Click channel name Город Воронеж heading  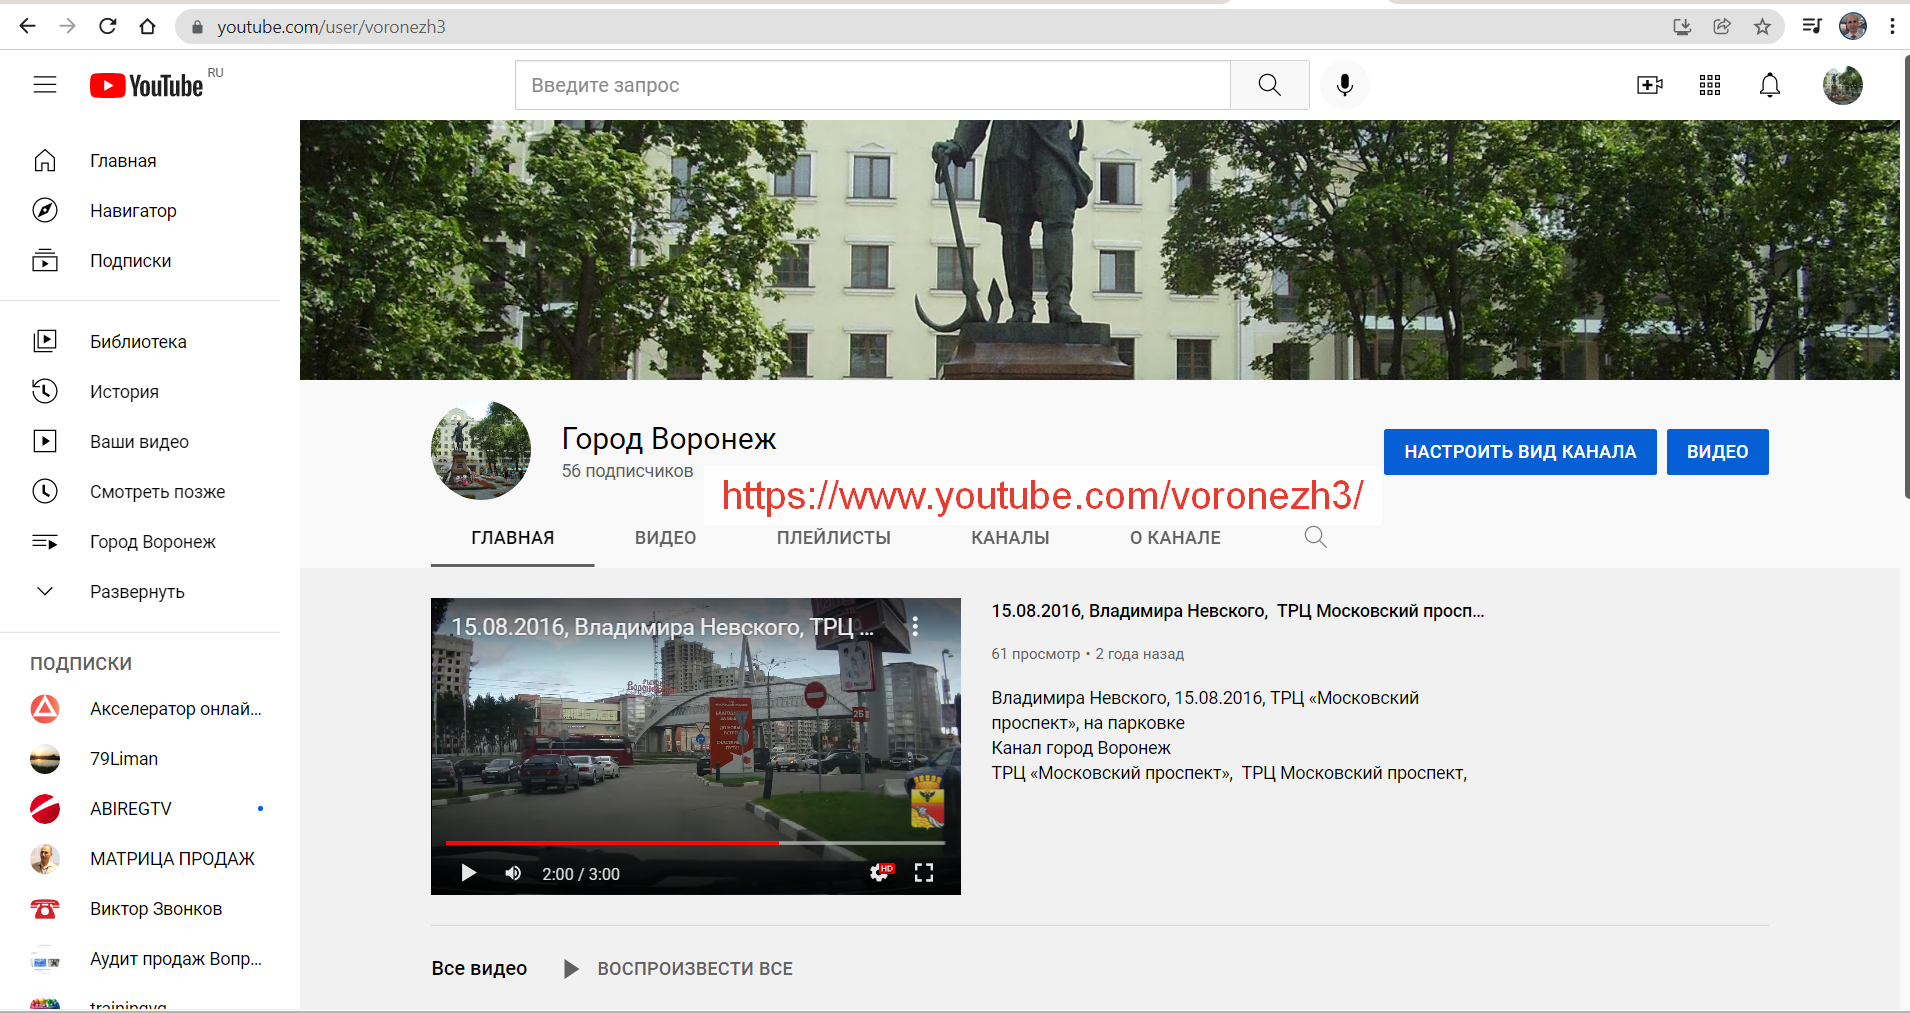(669, 439)
